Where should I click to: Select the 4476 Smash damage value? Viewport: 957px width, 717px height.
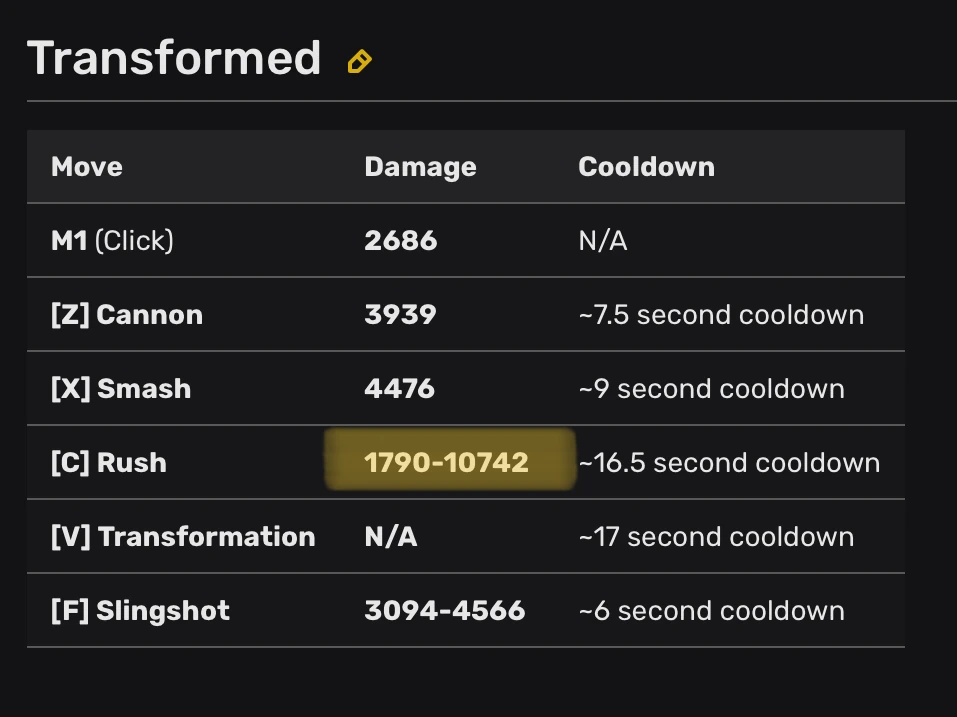click(x=399, y=388)
